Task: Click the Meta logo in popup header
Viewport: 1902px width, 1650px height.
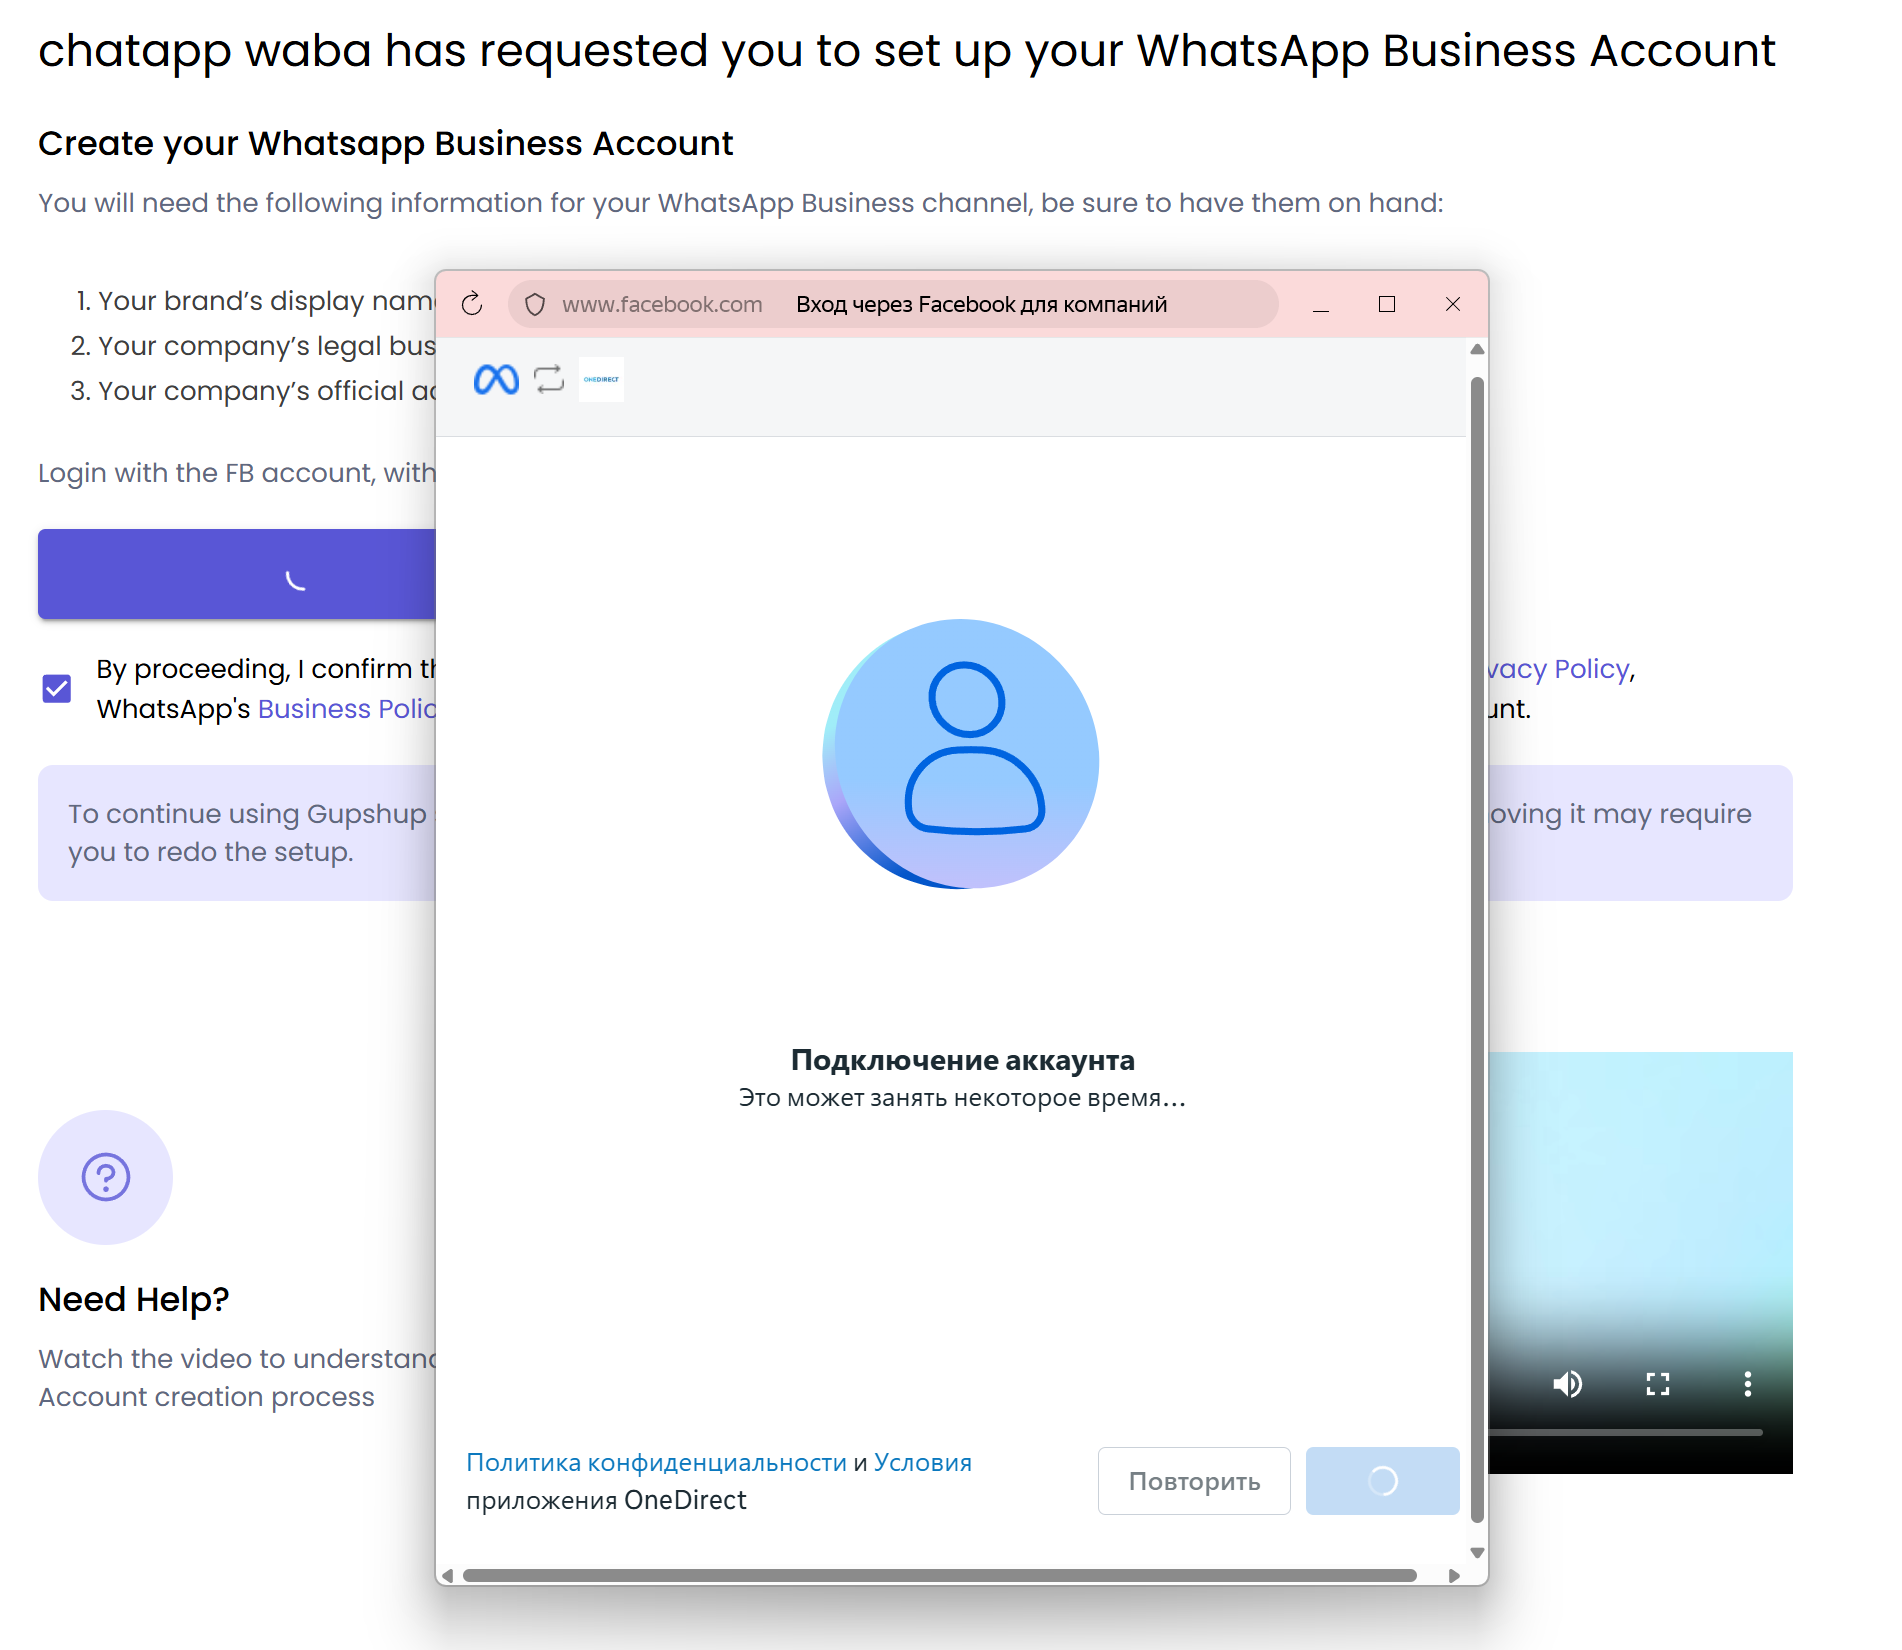Action: point(496,380)
